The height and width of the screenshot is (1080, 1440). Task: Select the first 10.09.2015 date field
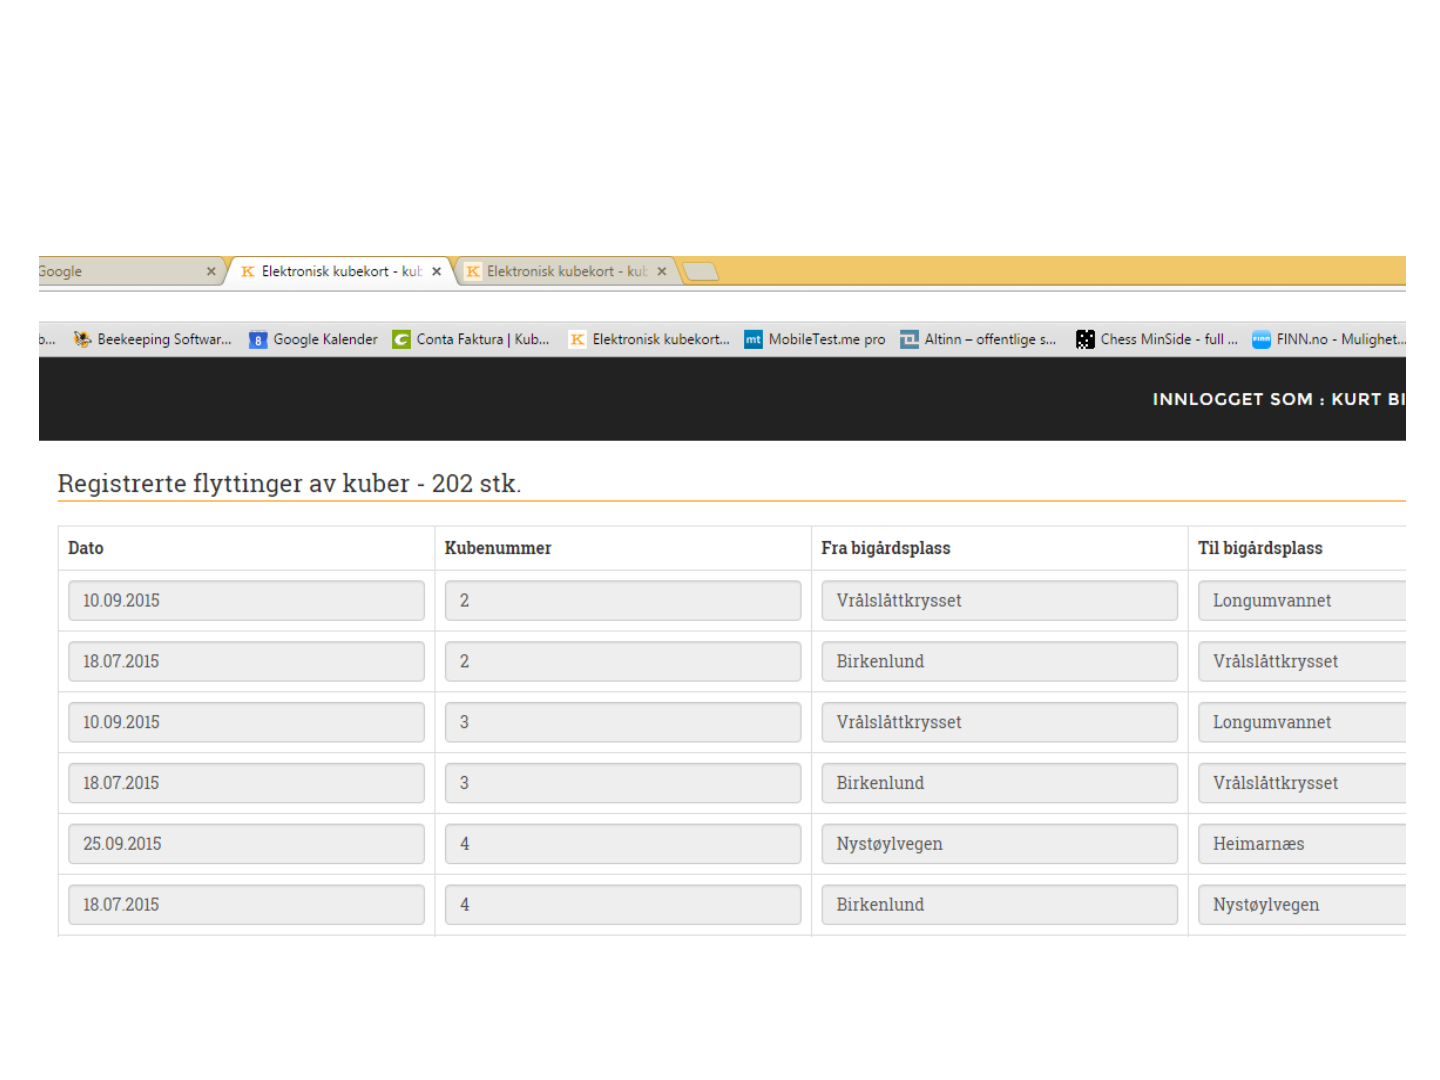coord(246,601)
